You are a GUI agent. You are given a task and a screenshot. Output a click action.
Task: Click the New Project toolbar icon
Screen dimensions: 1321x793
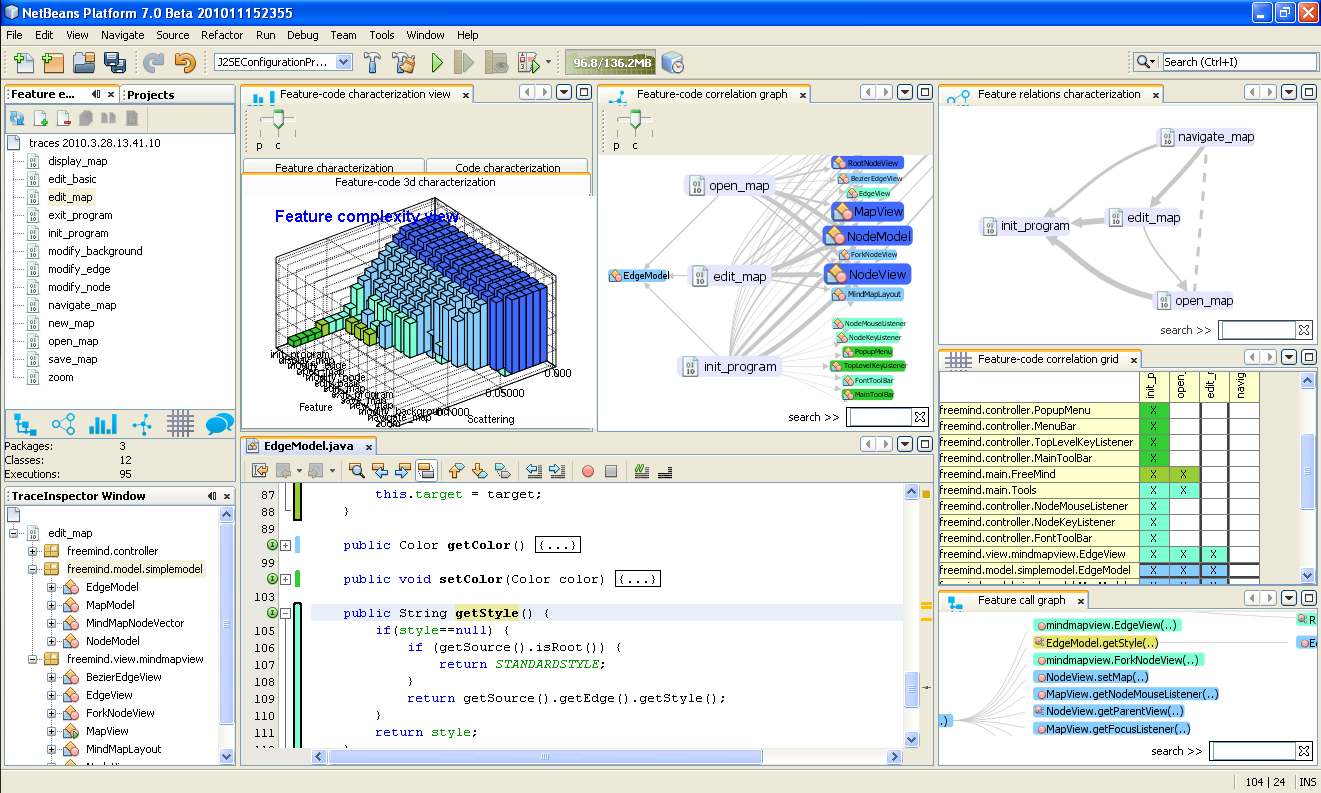click(x=53, y=62)
